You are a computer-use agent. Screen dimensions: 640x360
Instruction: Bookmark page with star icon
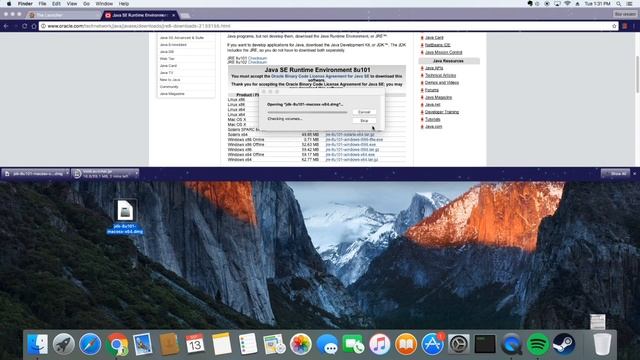614,26
